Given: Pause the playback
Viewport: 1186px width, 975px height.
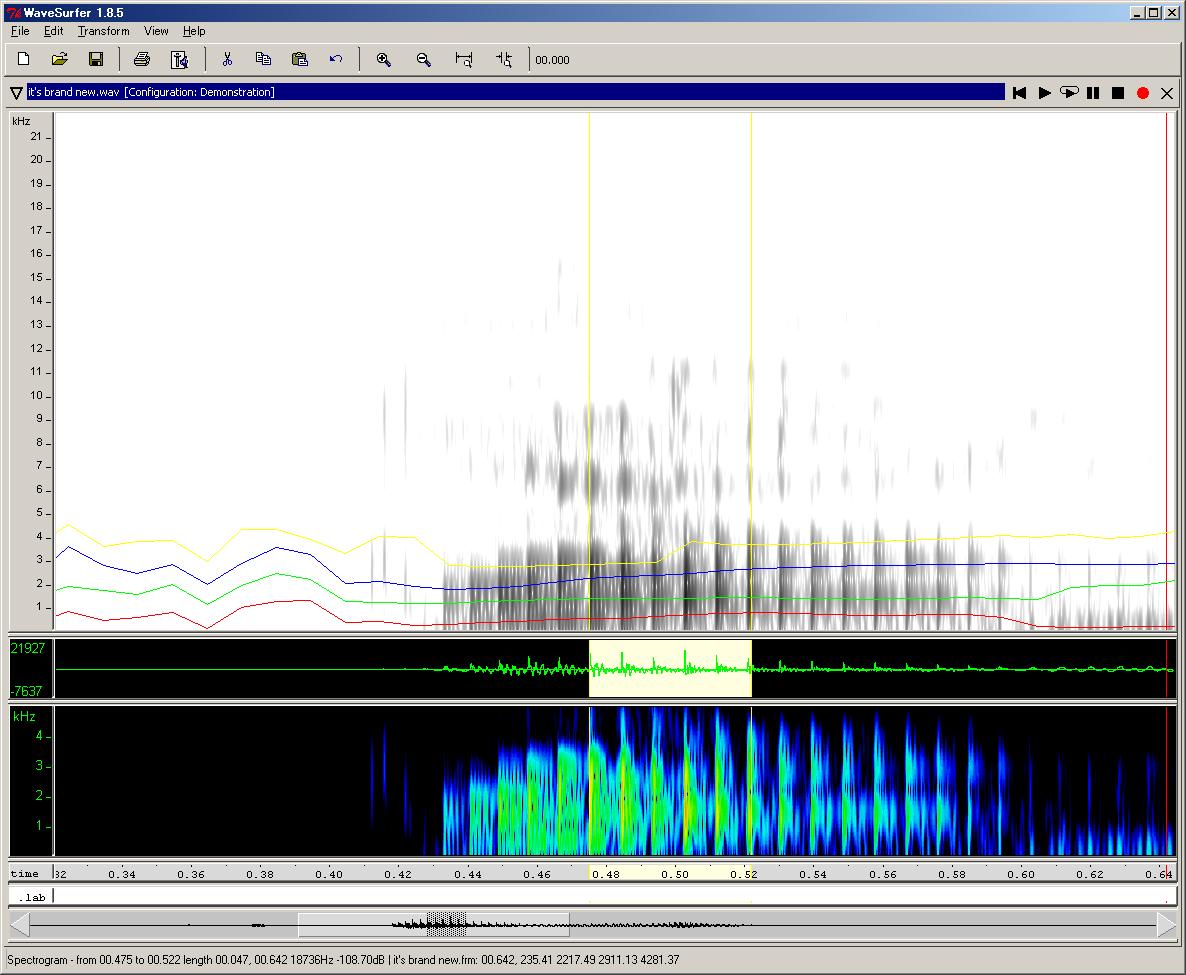Looking at the screenshot, I should pos(1093,93).
